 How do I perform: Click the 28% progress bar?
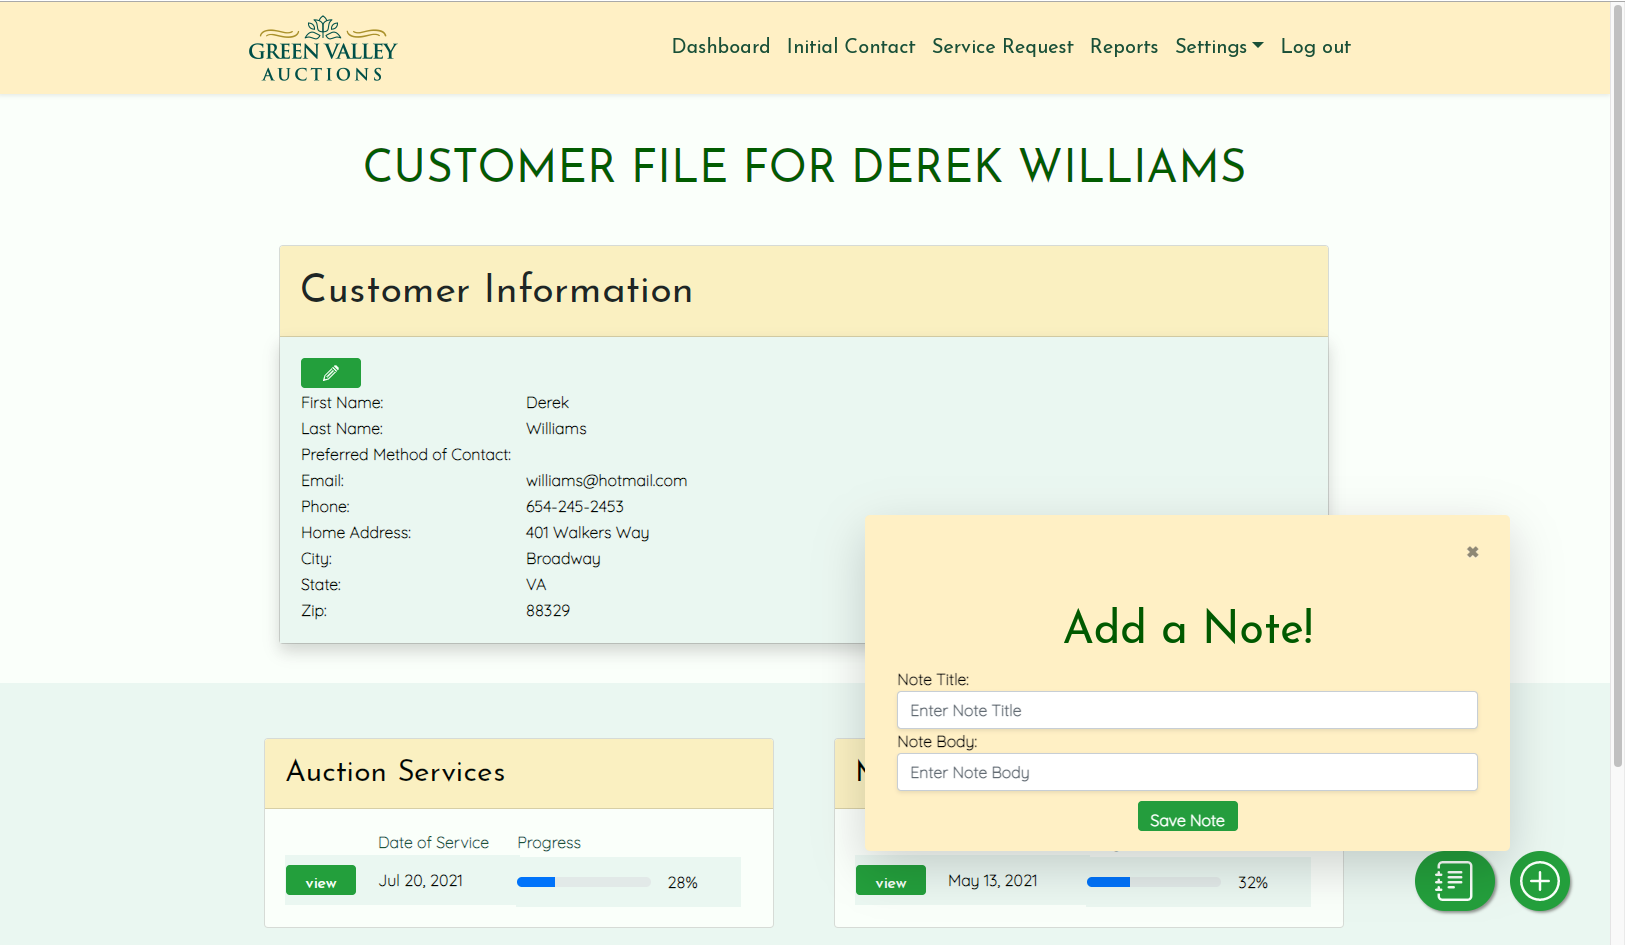[x=583, y=882]
